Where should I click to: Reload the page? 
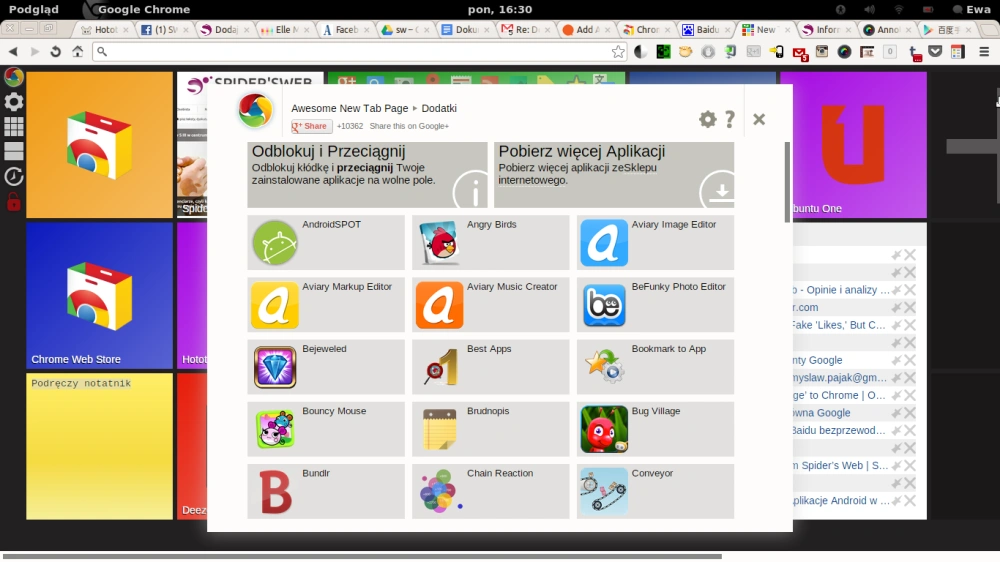[55, 52]
